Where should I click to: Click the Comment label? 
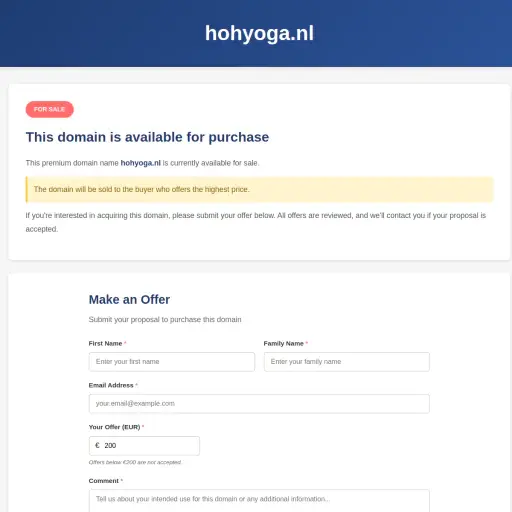pos(104,481)
